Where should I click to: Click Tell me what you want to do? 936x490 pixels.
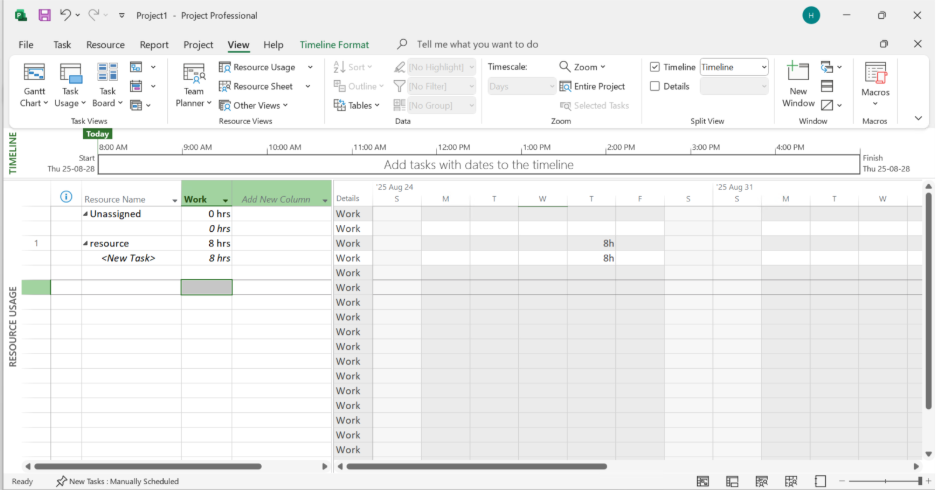pyautogui.click(x=477, y=44)
